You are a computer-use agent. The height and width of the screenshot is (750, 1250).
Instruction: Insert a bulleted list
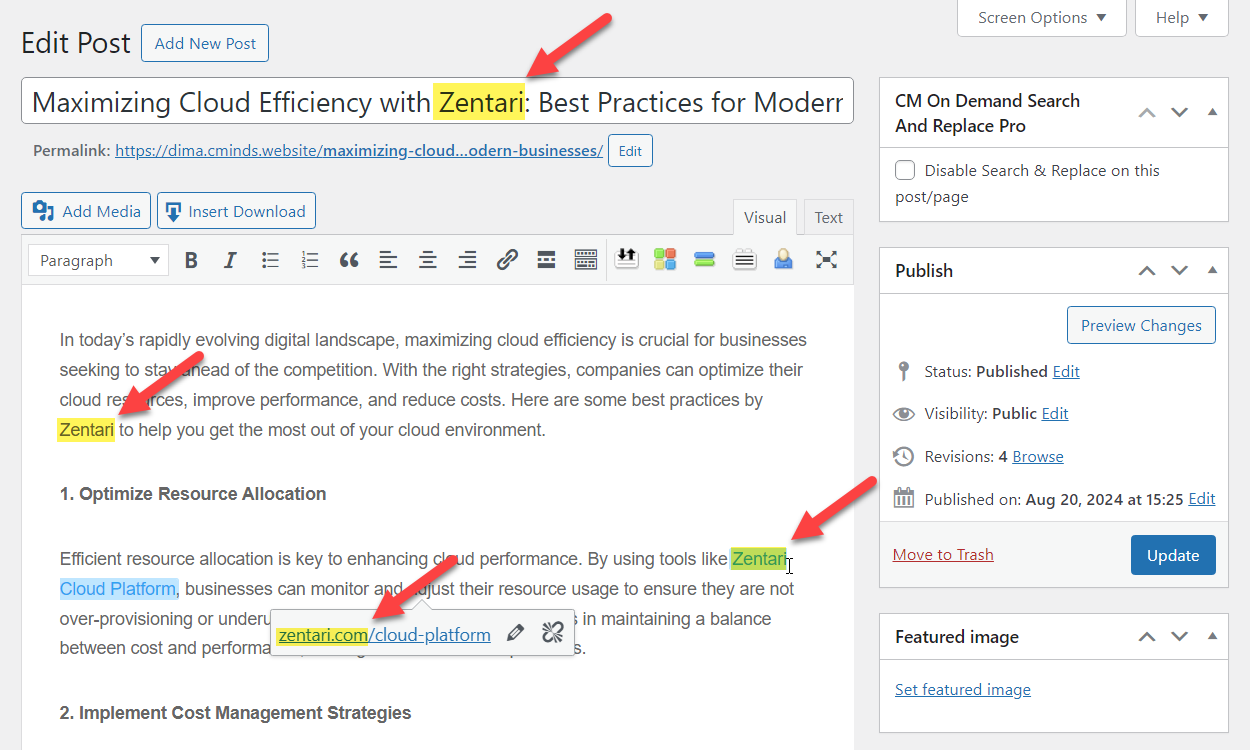point(270,260)
